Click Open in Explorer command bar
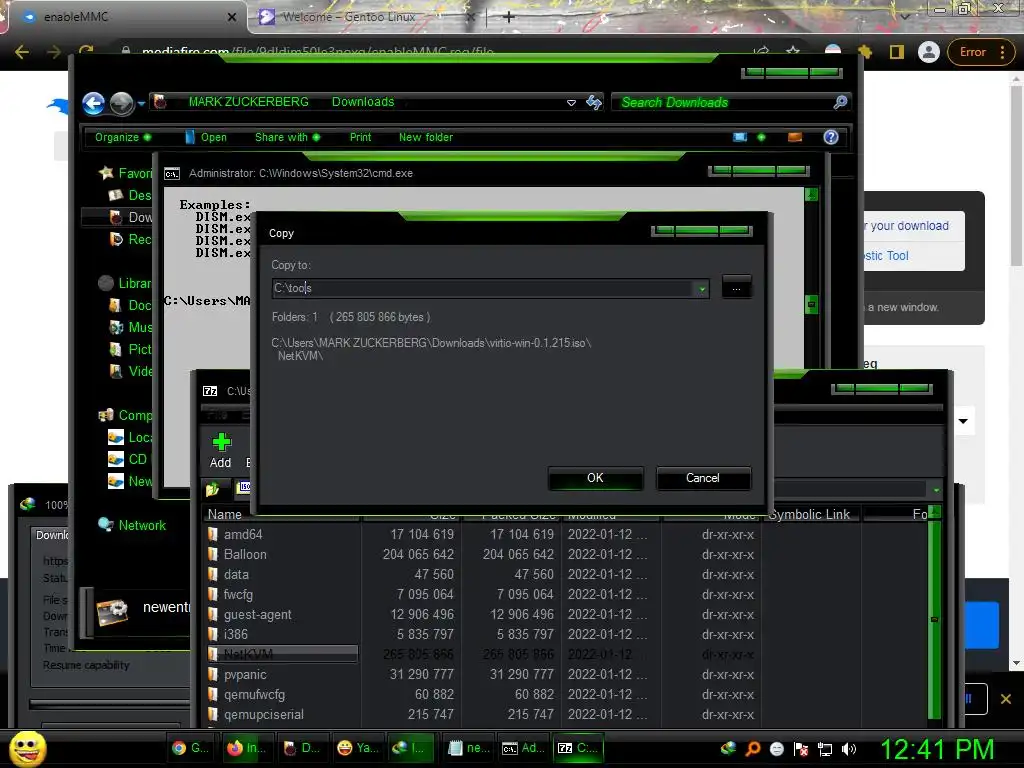This screenshot has width=1024, height=768. point(206,137)
